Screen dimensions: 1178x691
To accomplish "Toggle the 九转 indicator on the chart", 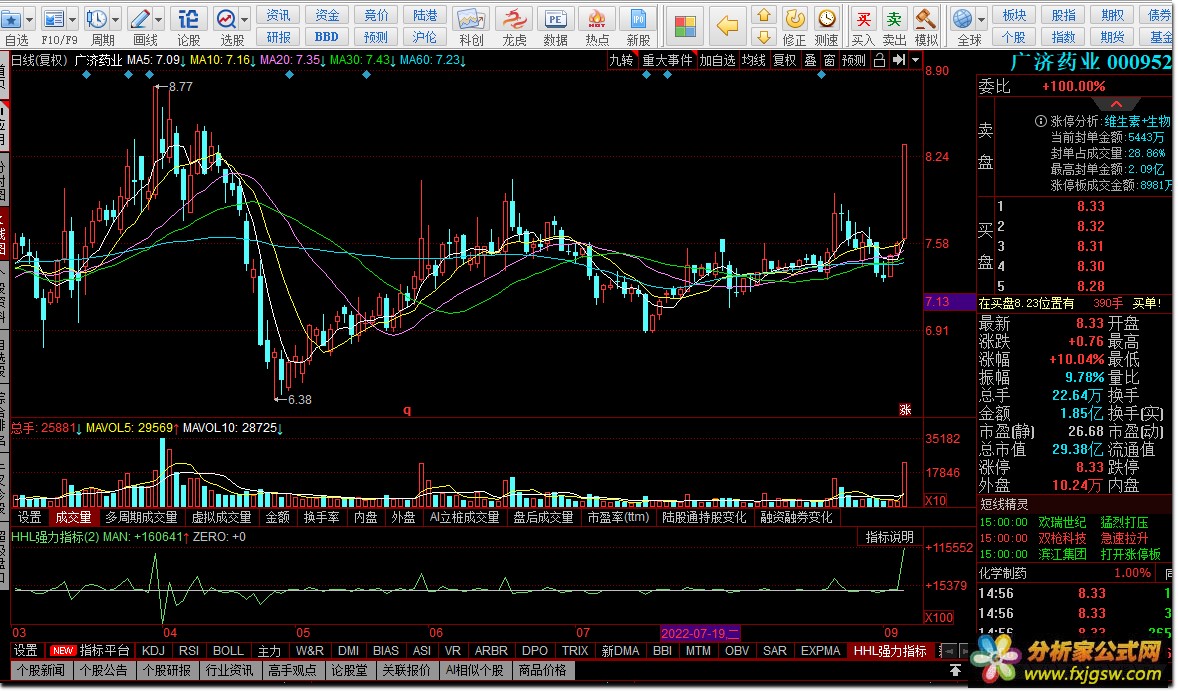I will pyautogui.click(x=621, y=60).
